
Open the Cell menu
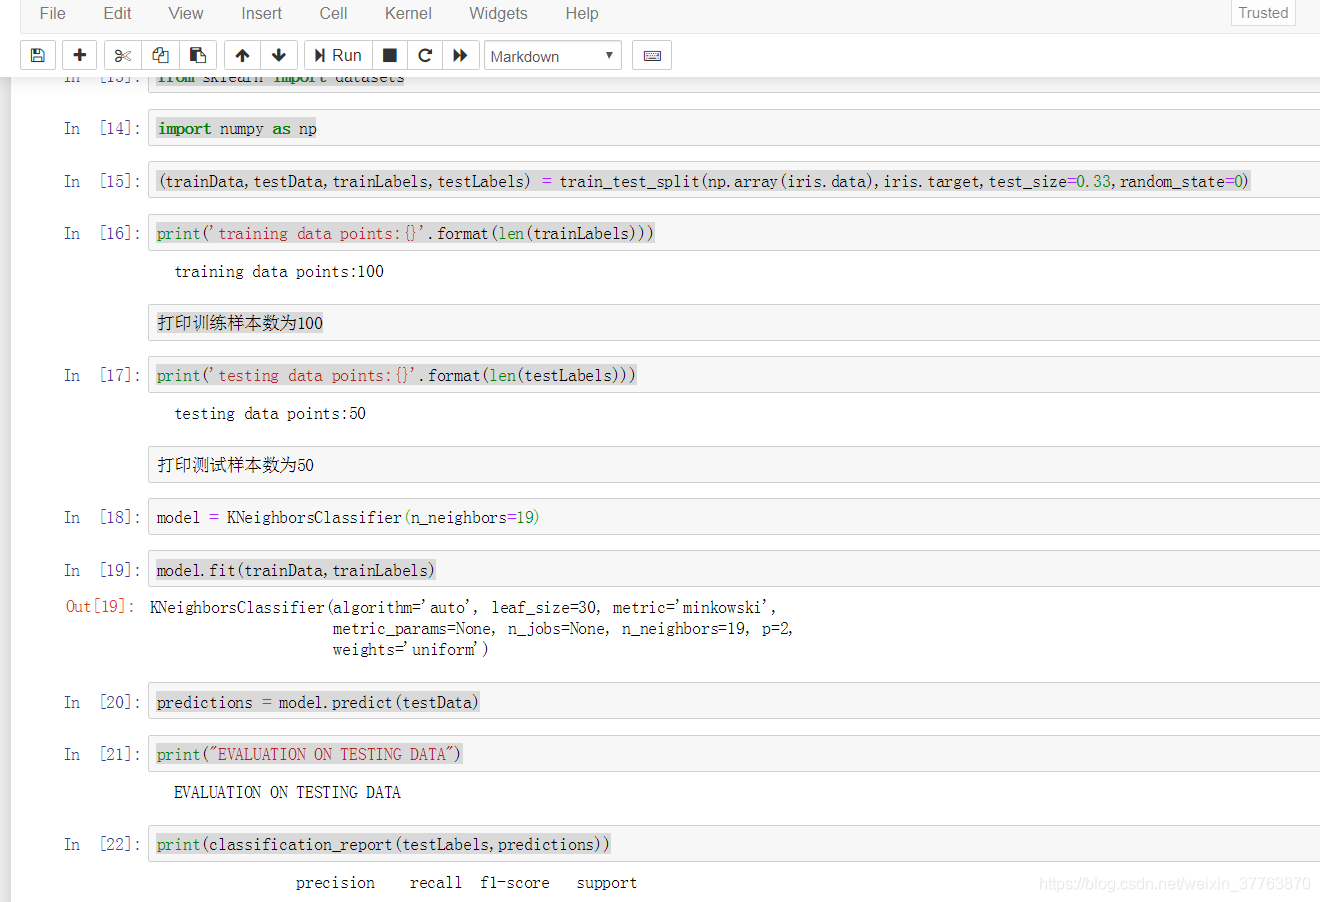(x=333, y=13)
